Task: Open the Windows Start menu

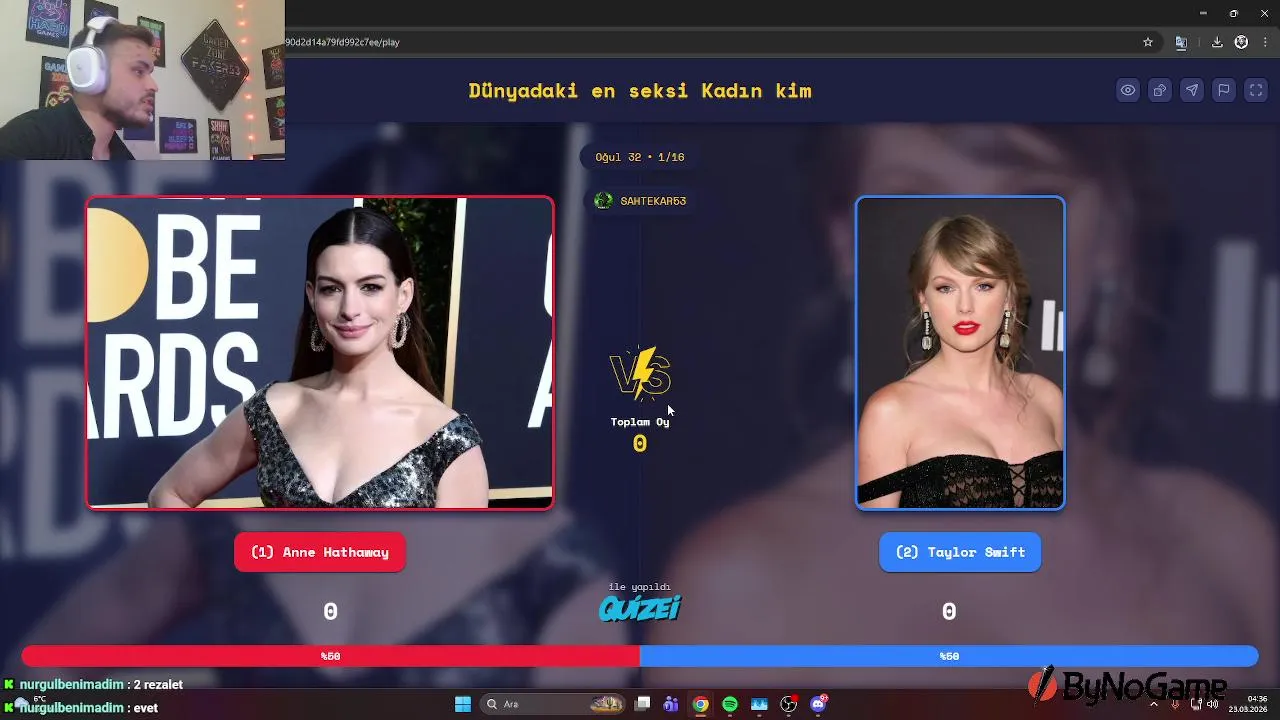Action: 463,704
